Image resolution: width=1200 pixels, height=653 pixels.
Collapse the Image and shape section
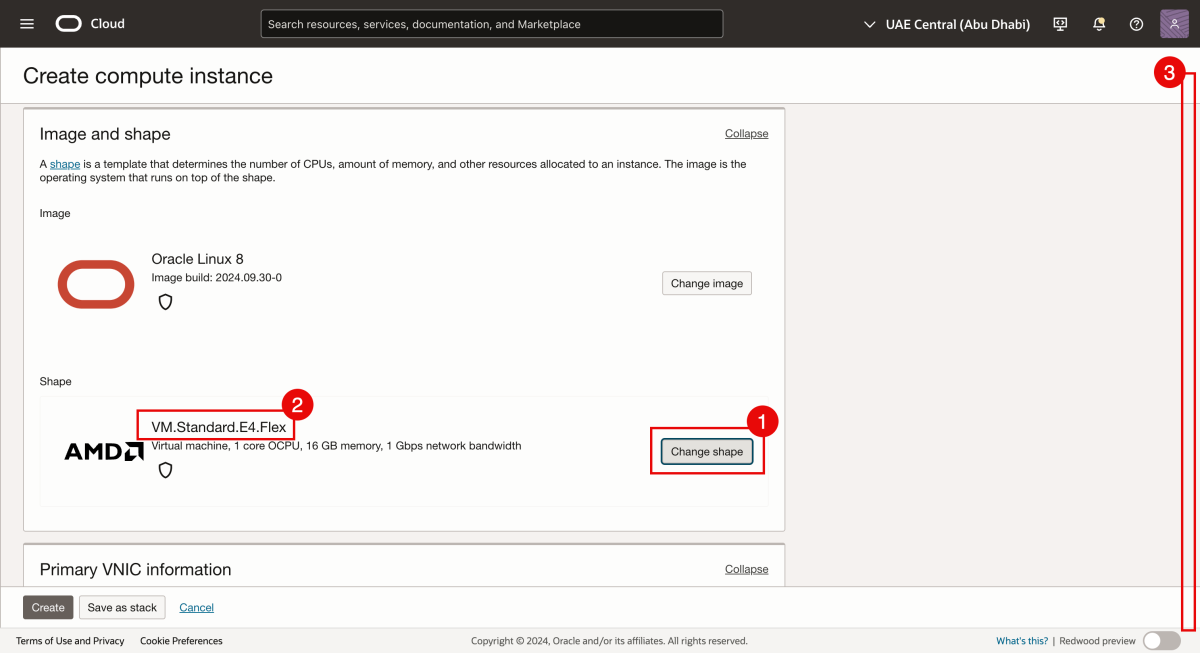coord(746,132)
